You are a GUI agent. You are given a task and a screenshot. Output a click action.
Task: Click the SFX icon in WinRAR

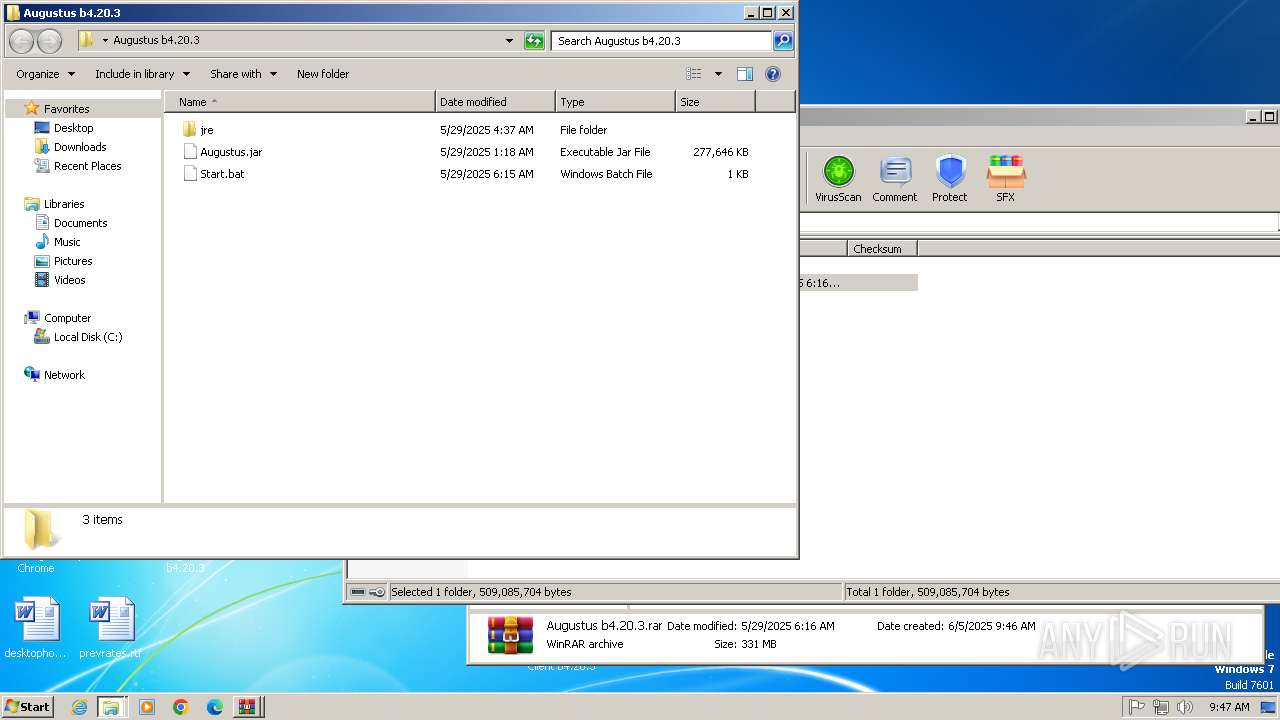pos(1005,179)
